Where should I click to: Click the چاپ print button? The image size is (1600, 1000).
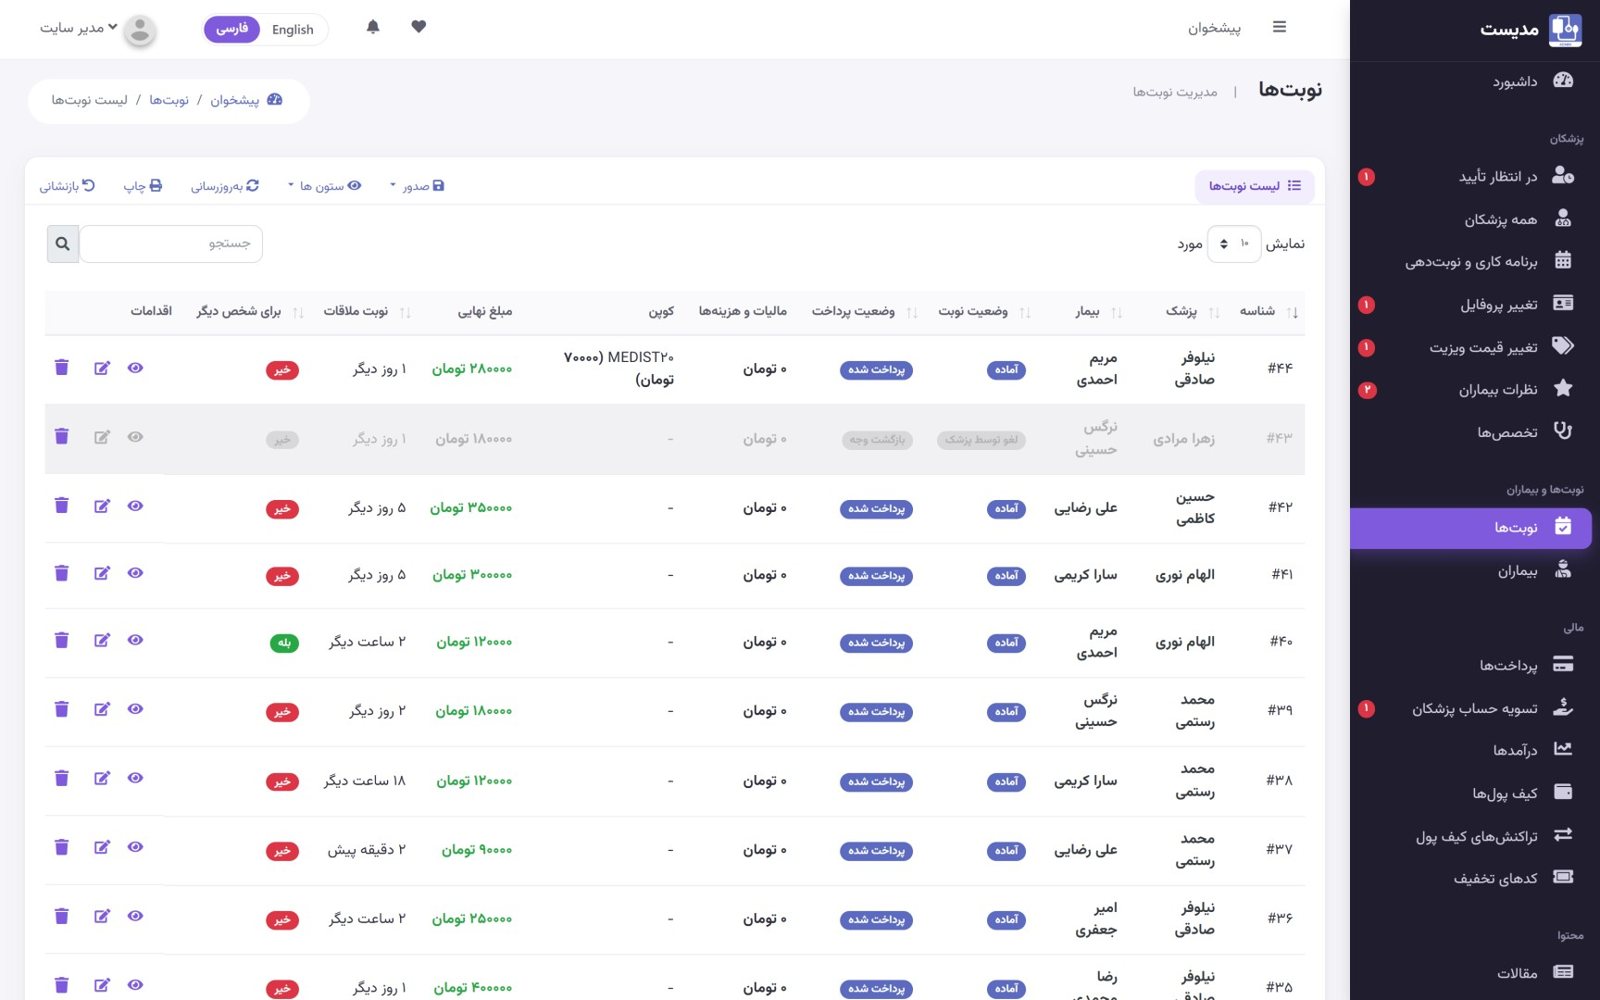tap(143, 186)
